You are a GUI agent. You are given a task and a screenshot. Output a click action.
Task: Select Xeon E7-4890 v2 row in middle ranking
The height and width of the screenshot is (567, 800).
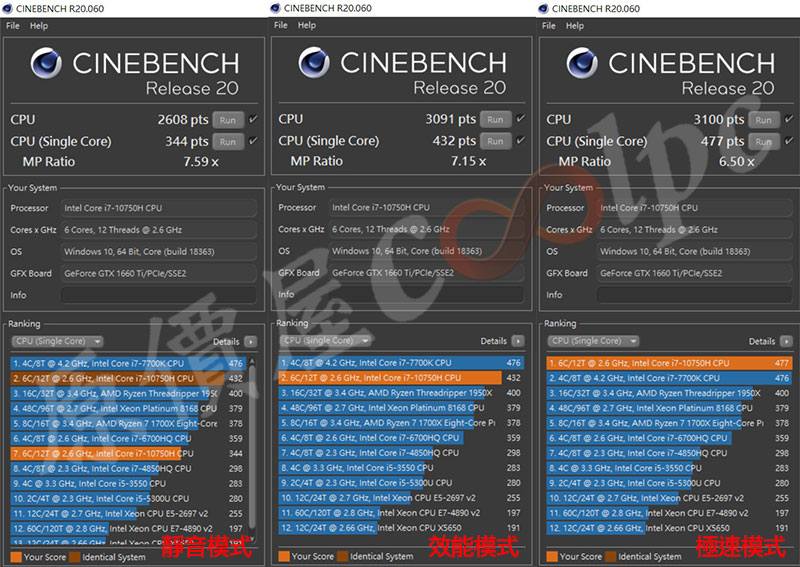pyautogui.click(x=401, y=513)
